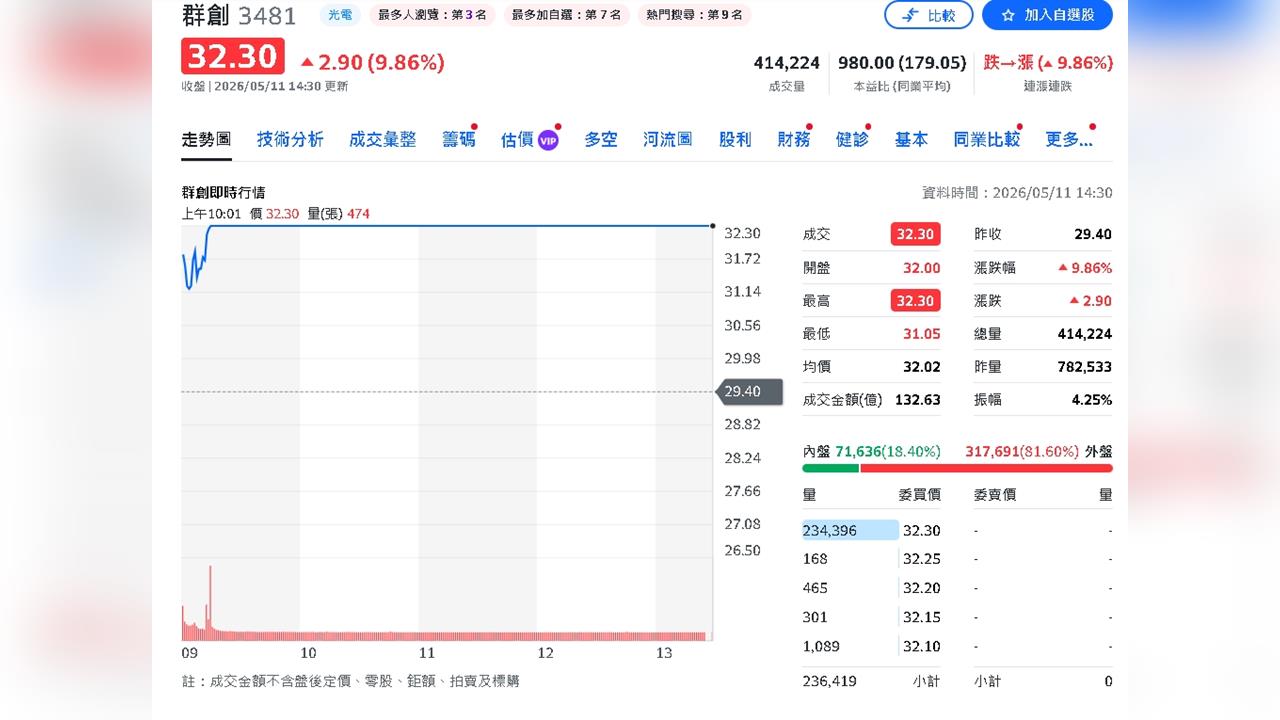Click the 委買價 column header
This screenshot has height=720, width=1280.
[919, 494]
